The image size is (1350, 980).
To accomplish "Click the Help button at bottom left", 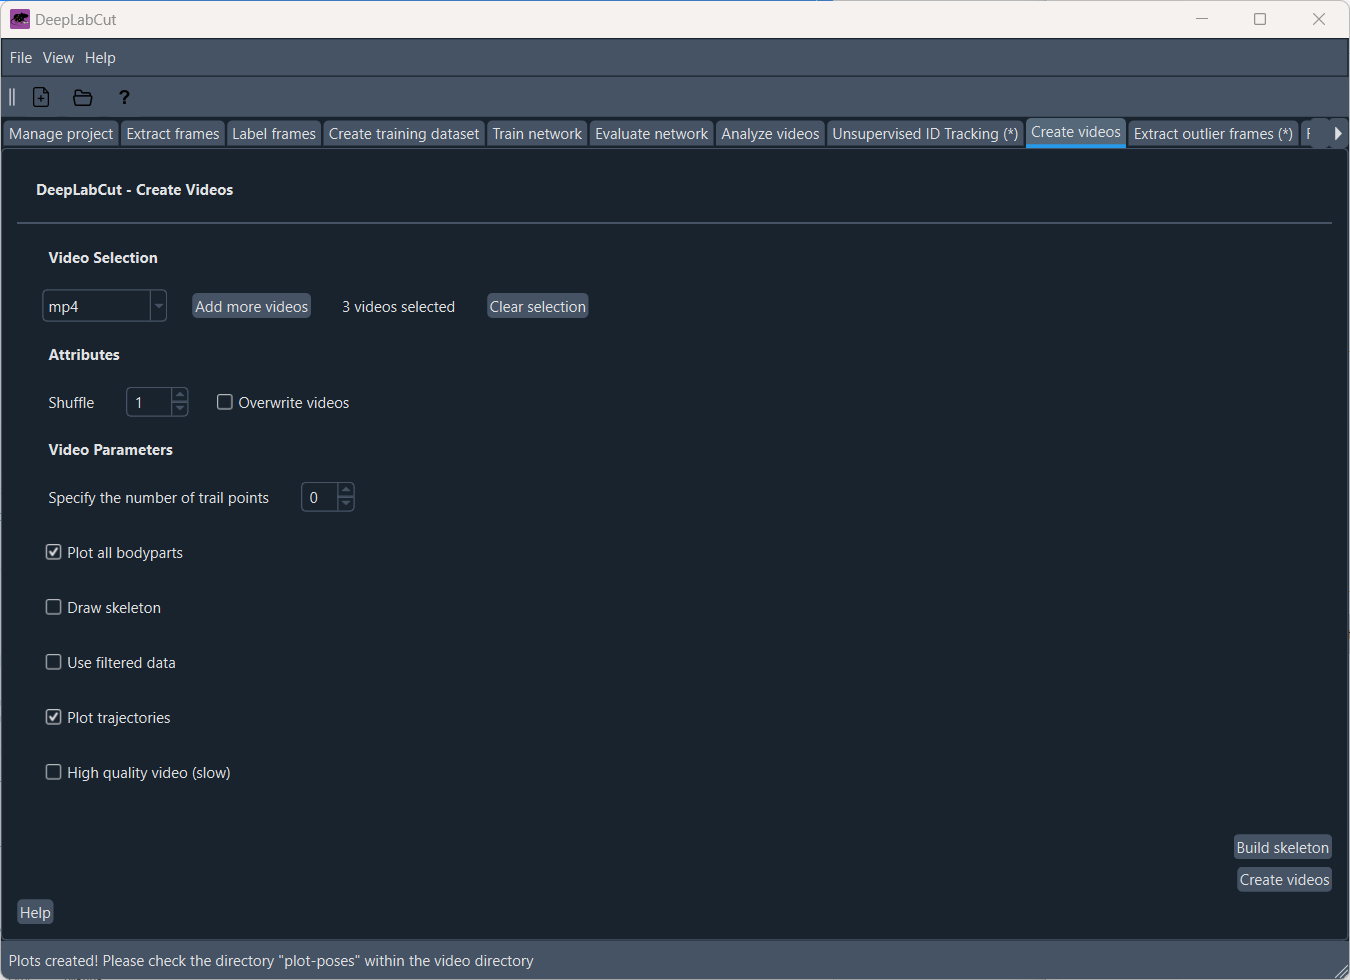I will [35, 912].
